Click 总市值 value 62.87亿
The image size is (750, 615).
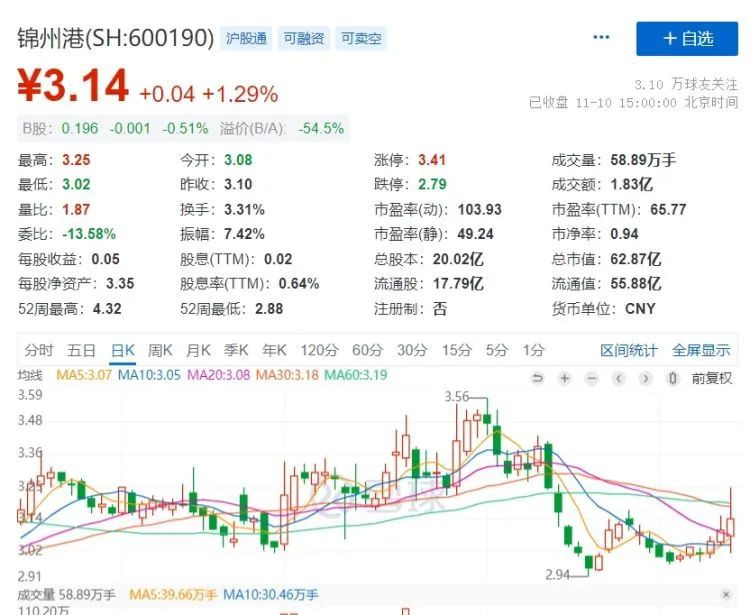pos(636,259)
